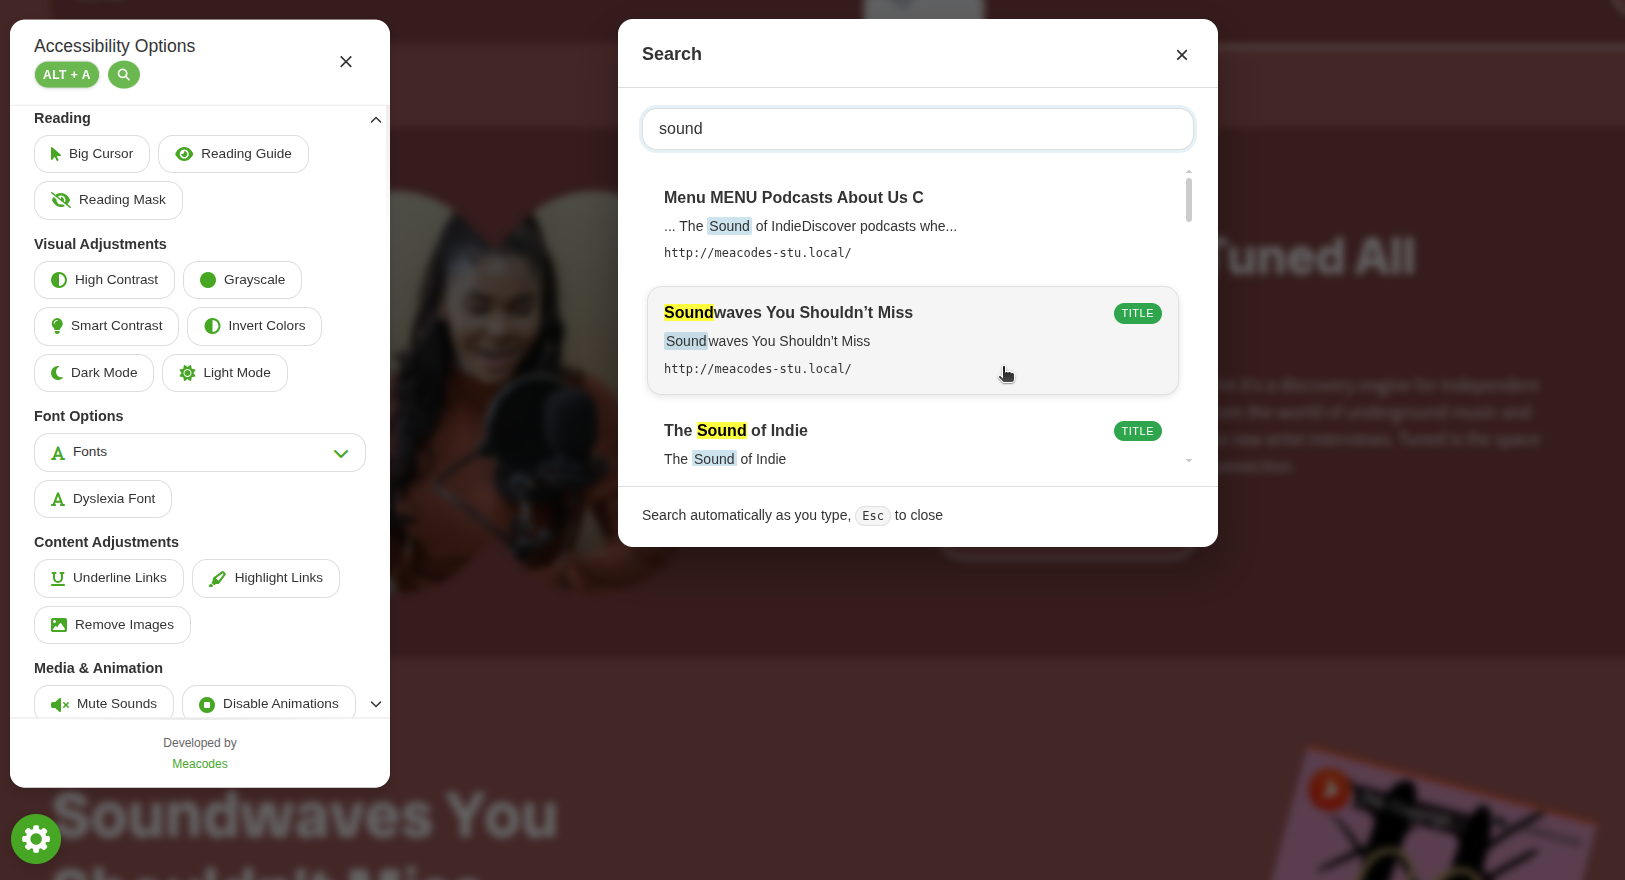
Task: Open the Fonts dropdown
Action: click(x=200, y=453)
